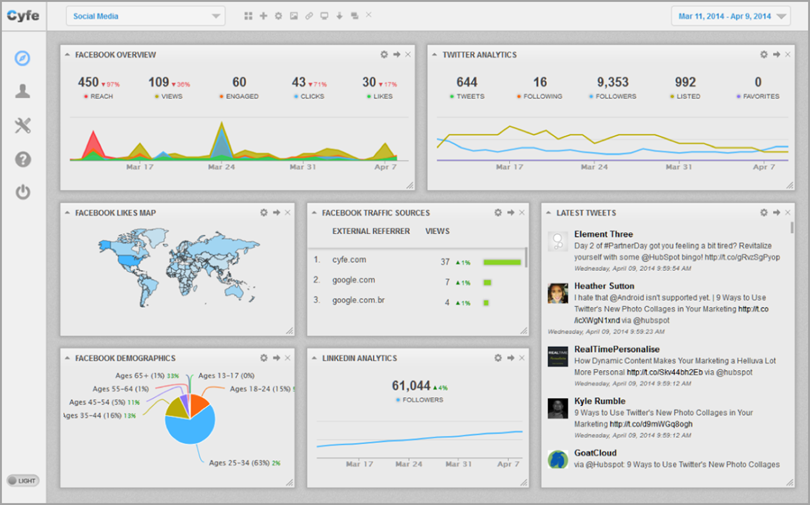Open Latest Tweets widget settings gear
The height and width of the screenshot is (505, 810).
tap(764, 212)
